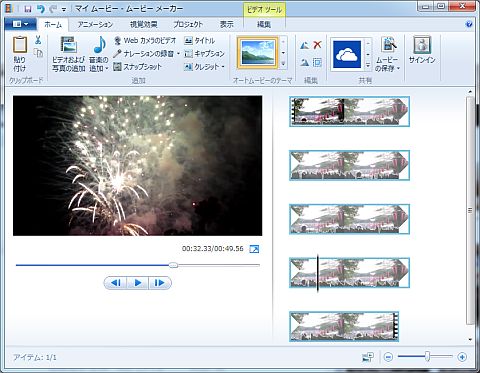The image size is (480, 373).
Task: Click the Rotate left icon
Action: (x=304, y=45)
